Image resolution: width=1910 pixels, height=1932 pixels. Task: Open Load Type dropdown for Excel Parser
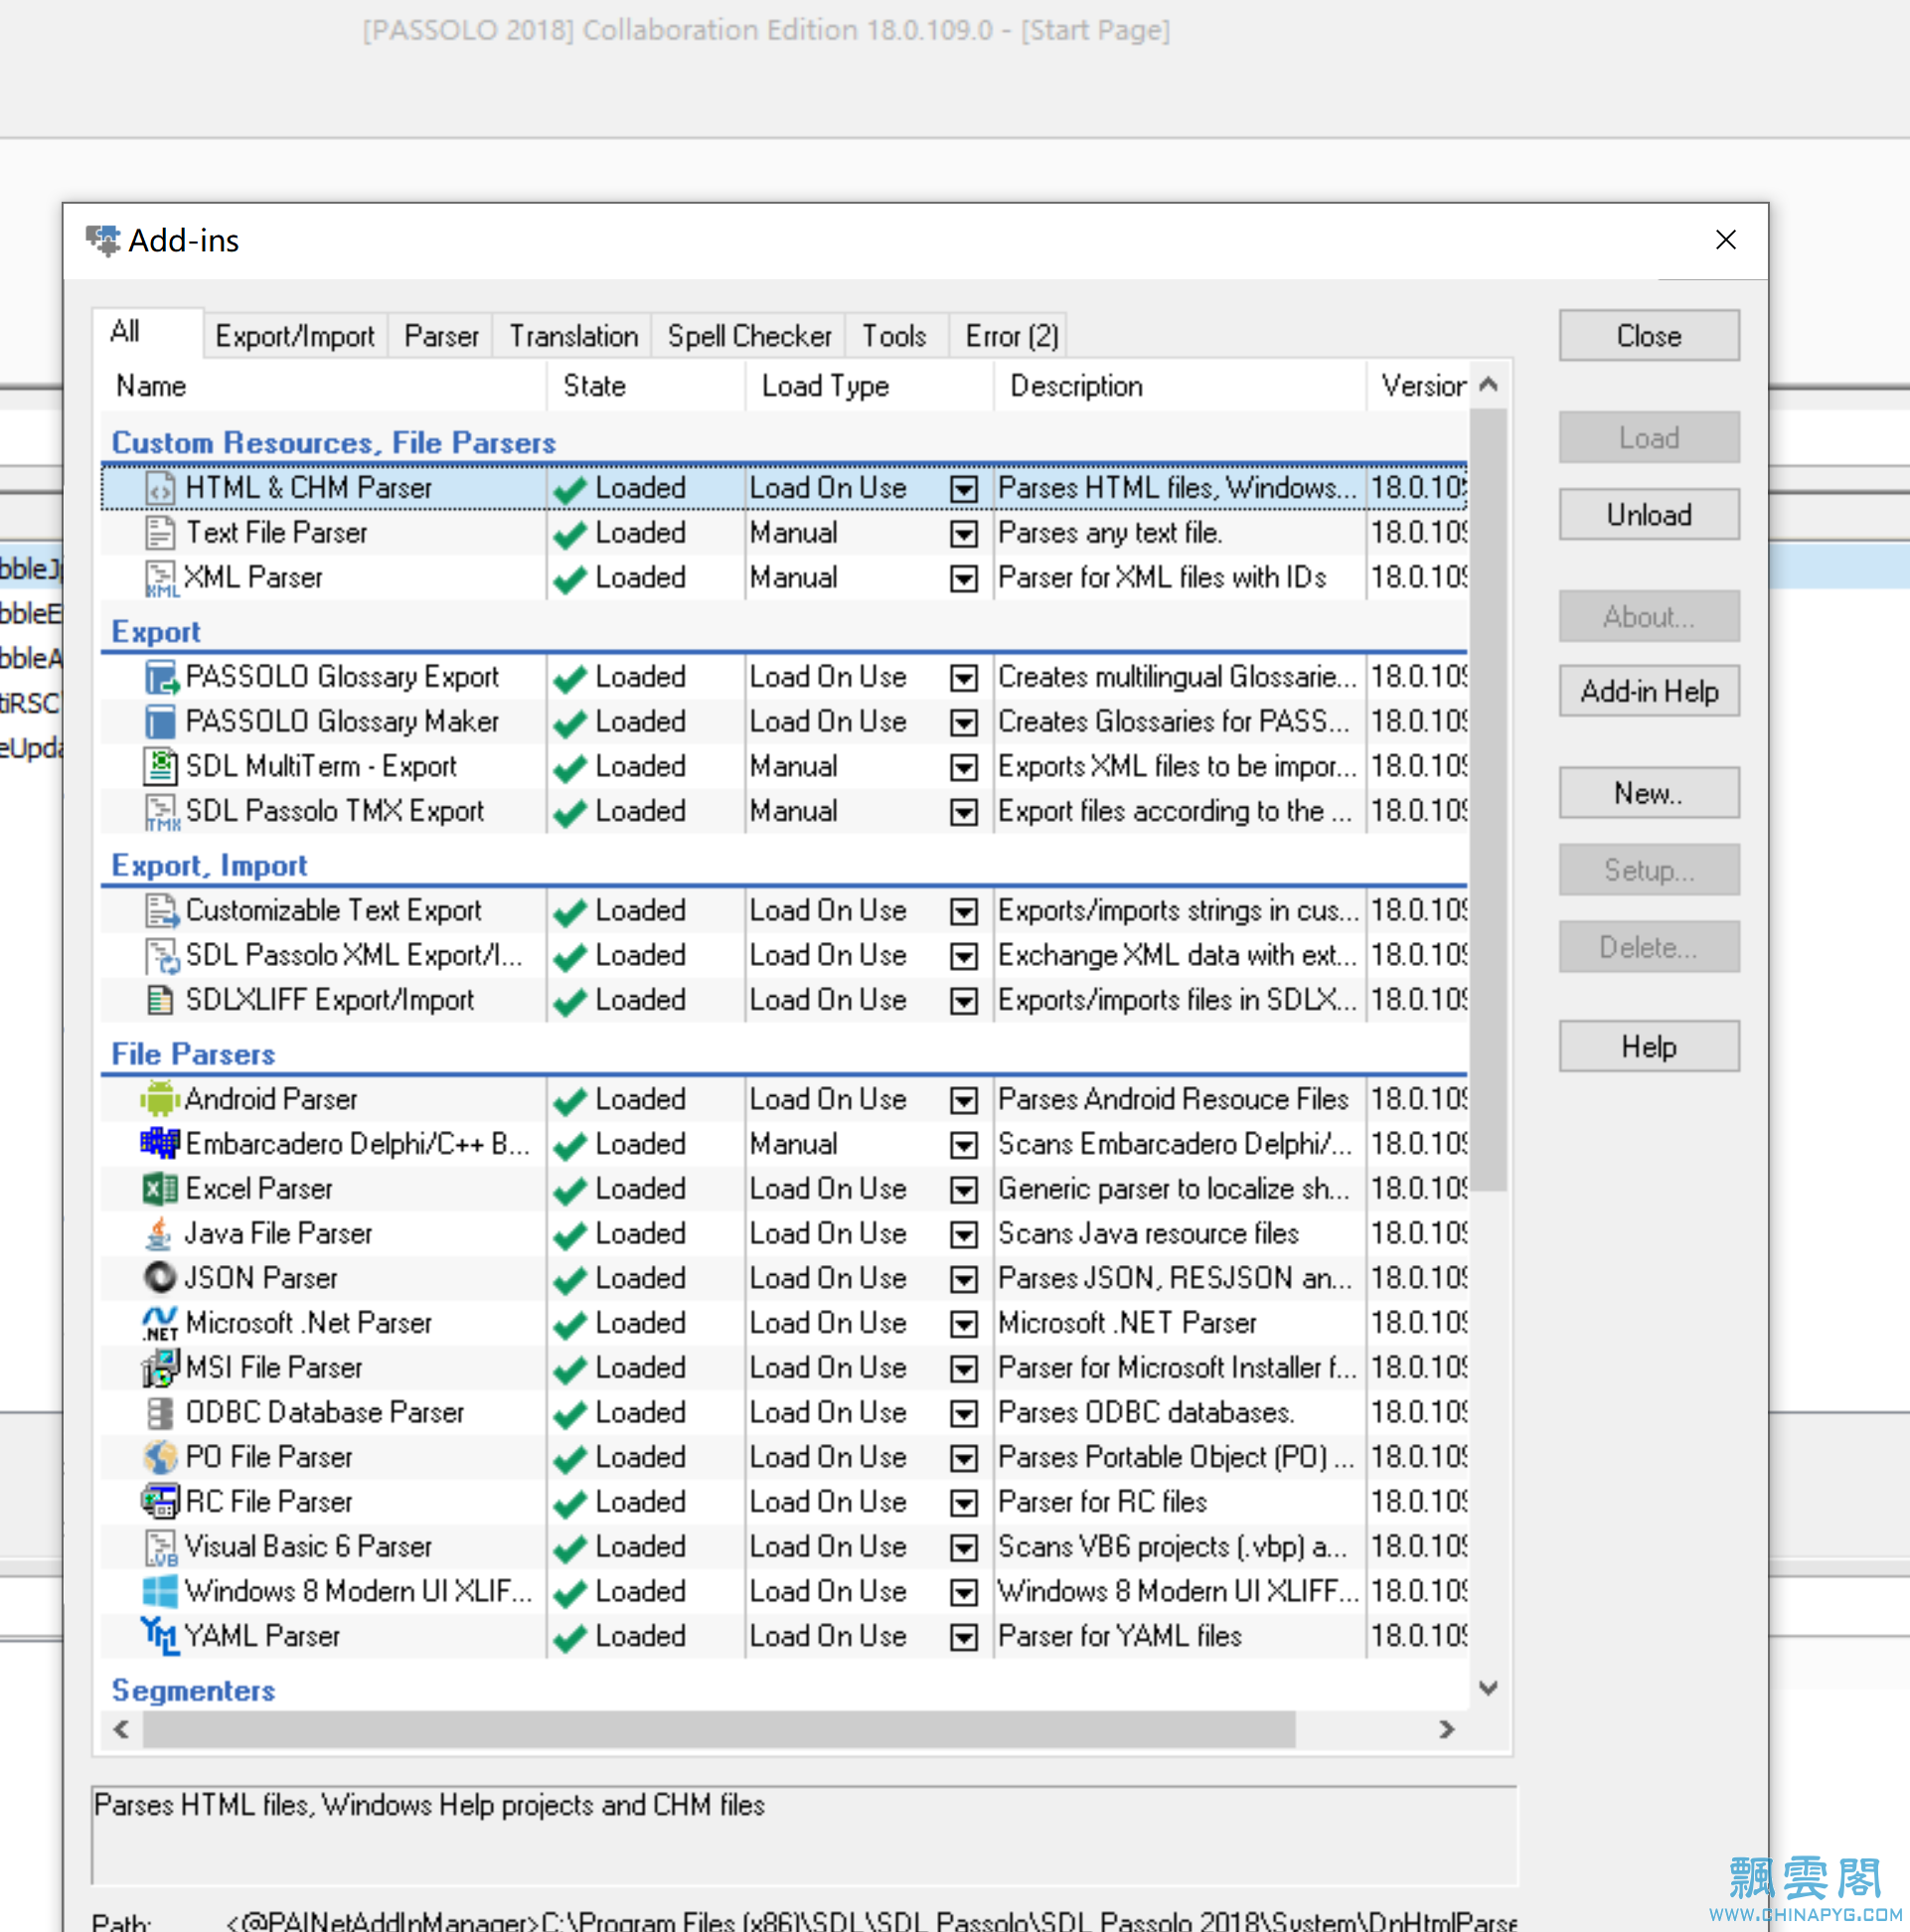pyautogui.click(x=963, y=1190)
